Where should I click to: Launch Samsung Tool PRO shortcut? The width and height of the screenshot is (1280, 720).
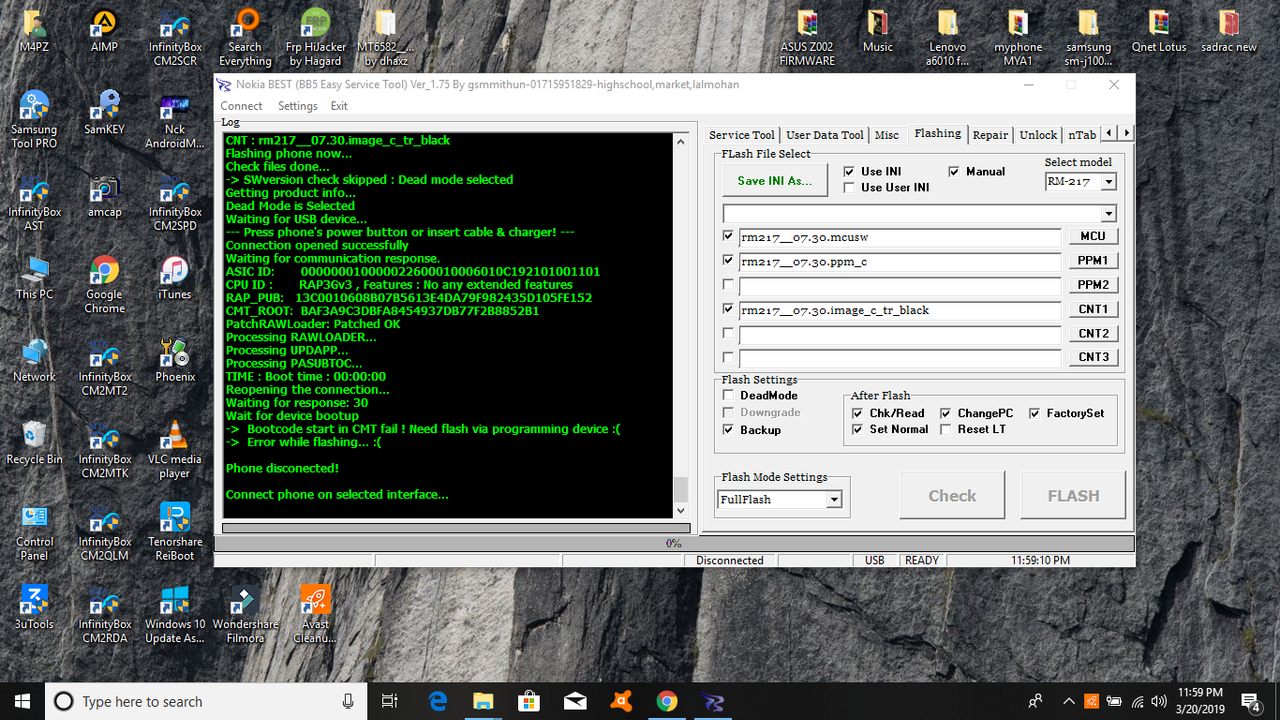[x=34, y=119]
